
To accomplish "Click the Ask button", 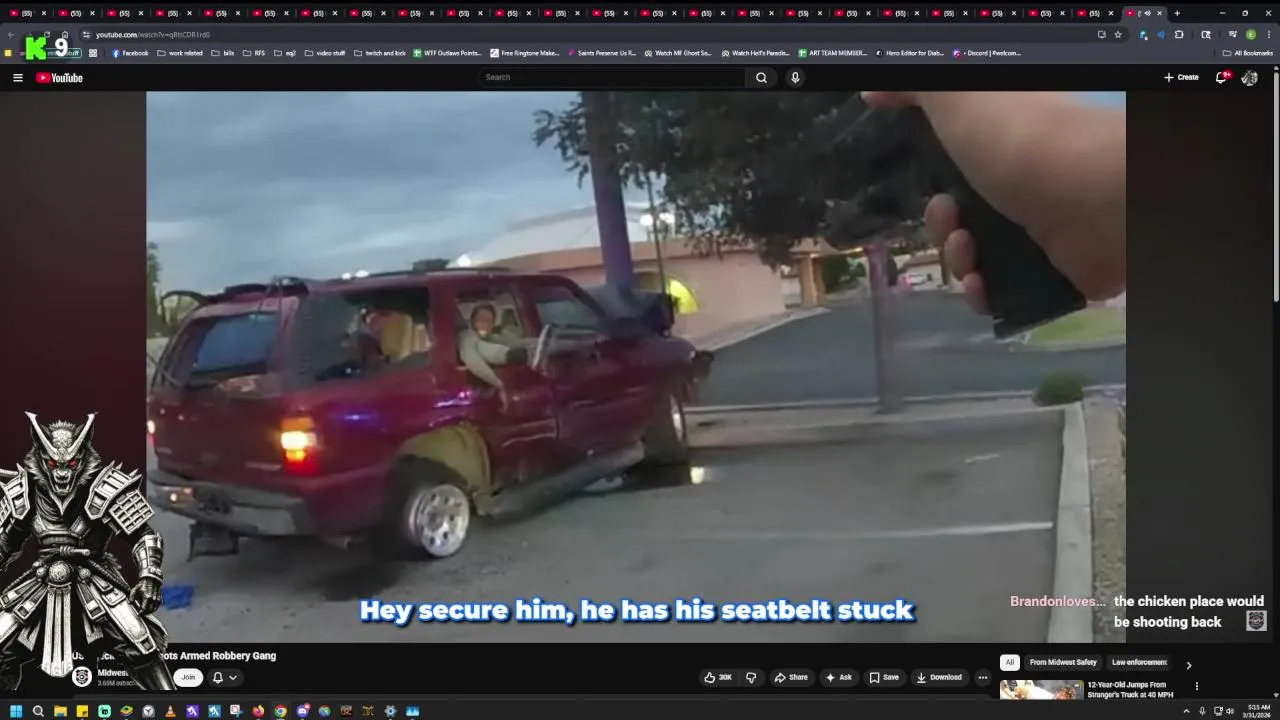I will [x=838, y=677].
